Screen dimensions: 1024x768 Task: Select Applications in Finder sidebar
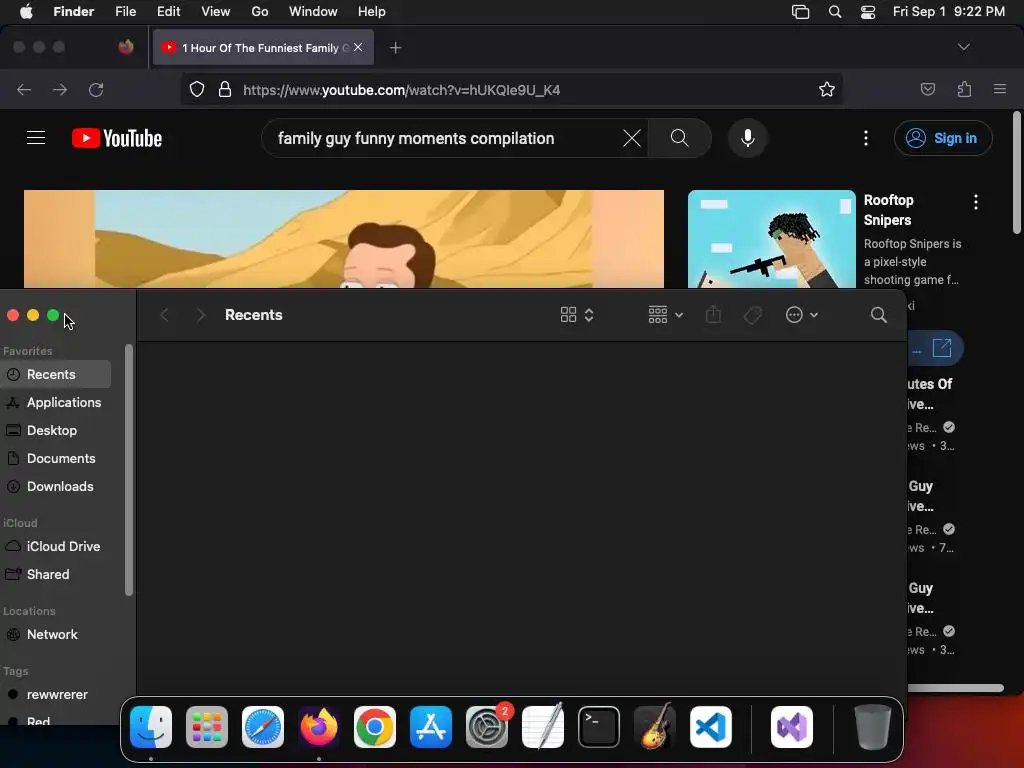(x=56, y=402)
